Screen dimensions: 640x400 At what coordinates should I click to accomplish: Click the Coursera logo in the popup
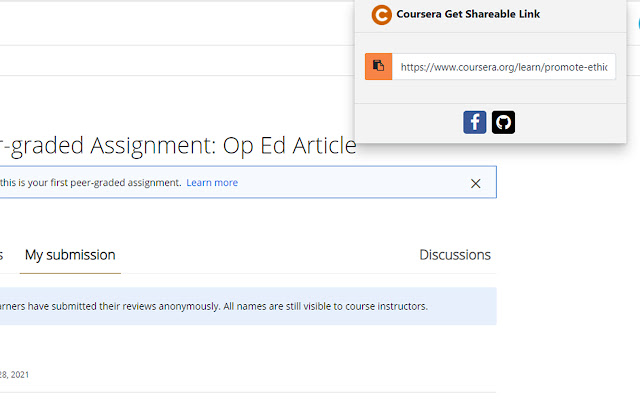(381, 15)
